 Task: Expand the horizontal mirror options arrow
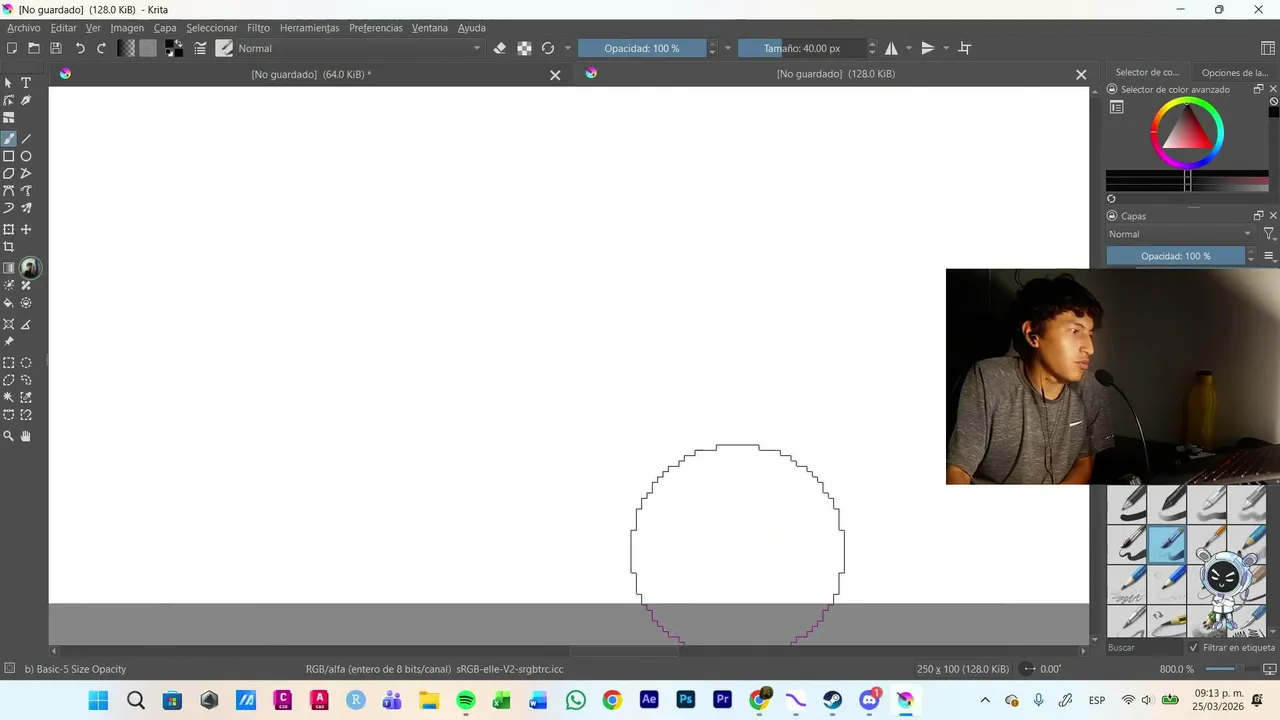(909, 48)
